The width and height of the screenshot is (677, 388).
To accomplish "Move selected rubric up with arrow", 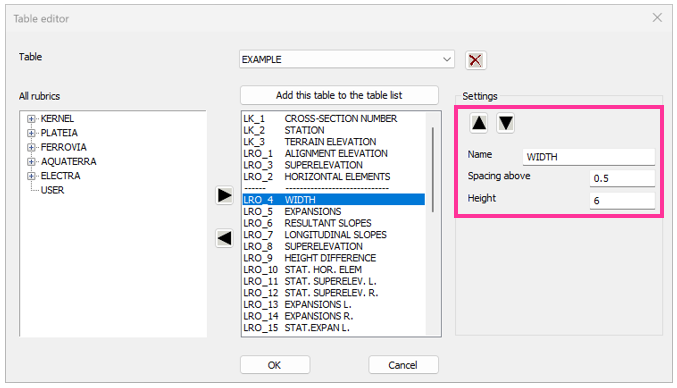I will point(479,123).
